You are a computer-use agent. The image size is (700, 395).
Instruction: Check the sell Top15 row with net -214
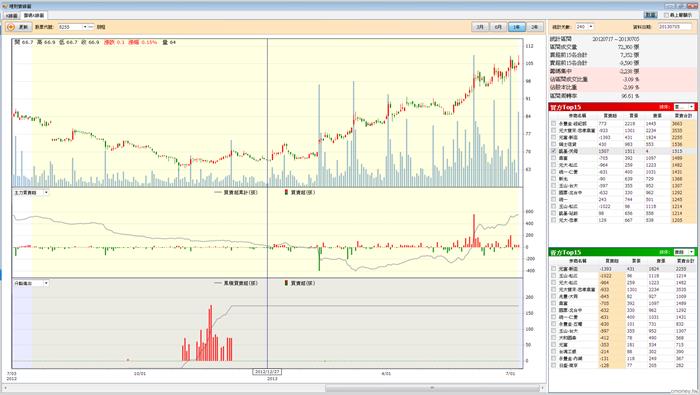point(554,352)
